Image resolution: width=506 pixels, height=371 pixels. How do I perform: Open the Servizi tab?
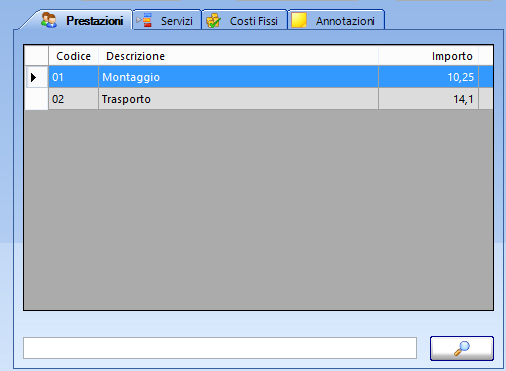(167, 20)
